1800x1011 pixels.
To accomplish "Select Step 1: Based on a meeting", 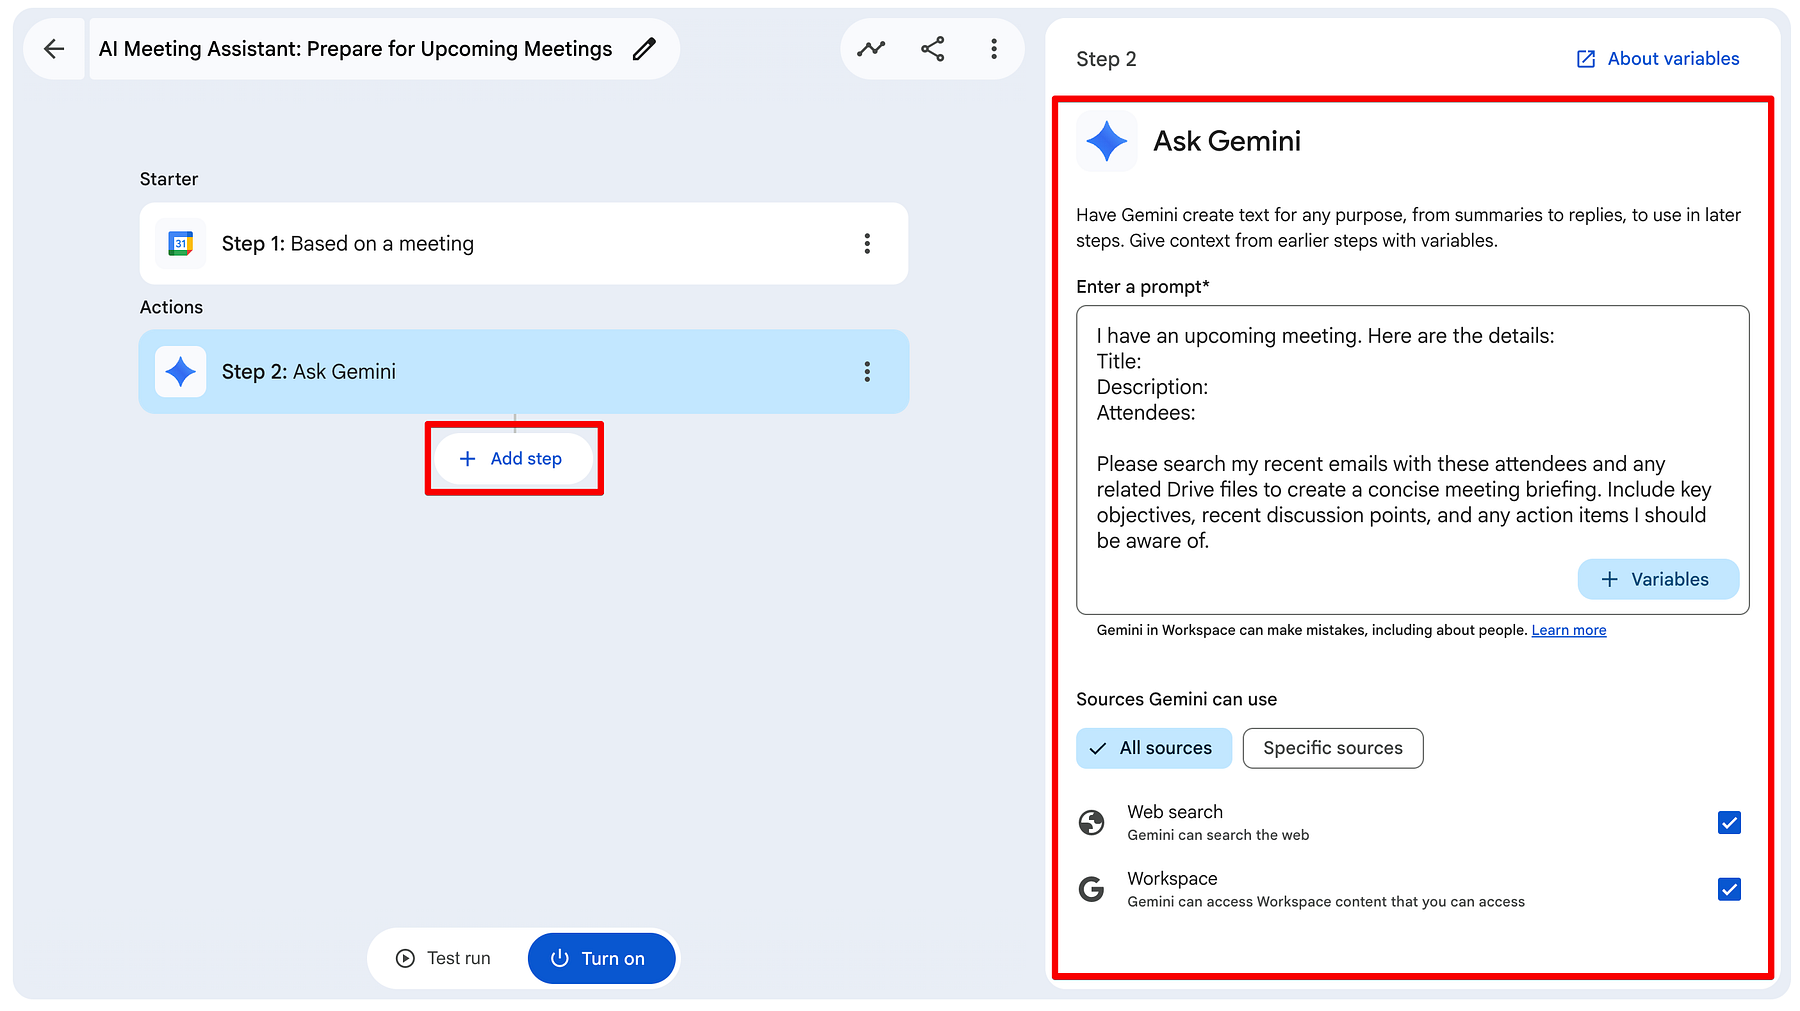I will click(524, 244).
